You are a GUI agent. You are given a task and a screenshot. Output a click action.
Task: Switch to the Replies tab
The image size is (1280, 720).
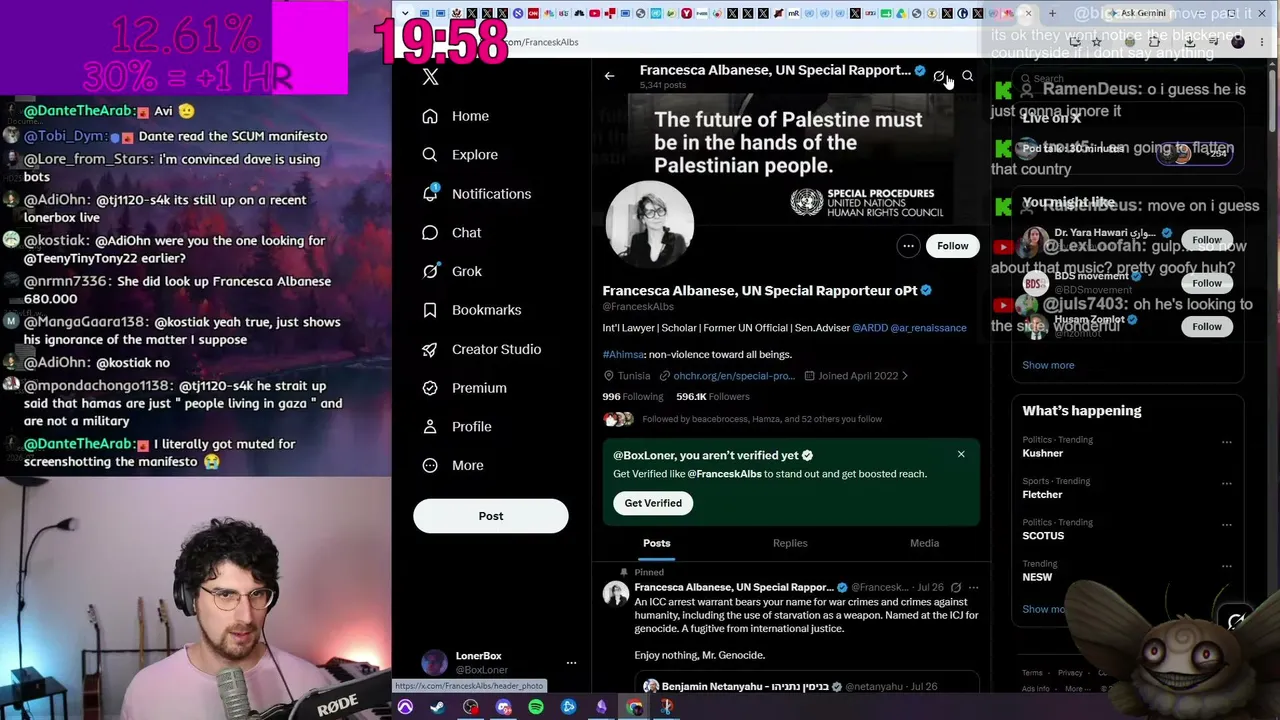click(790, 543)
